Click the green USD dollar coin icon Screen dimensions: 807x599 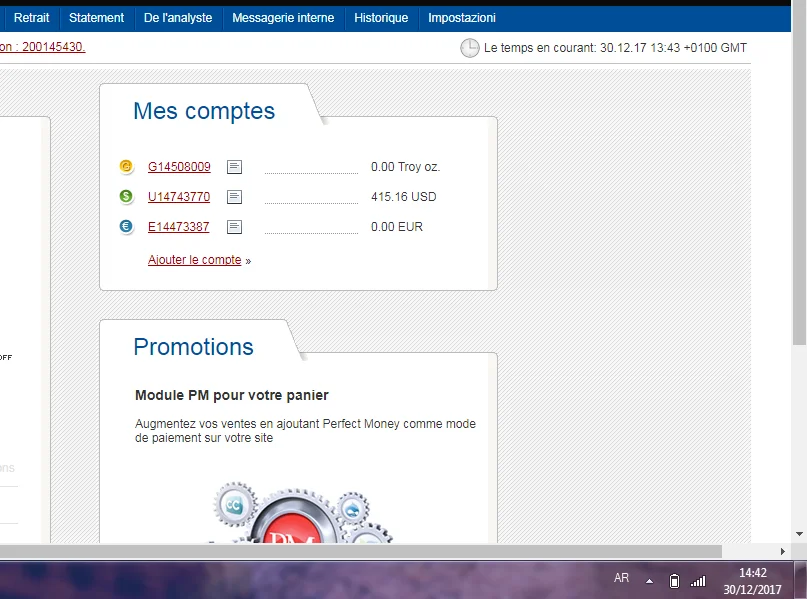click(x=126, y=197)
